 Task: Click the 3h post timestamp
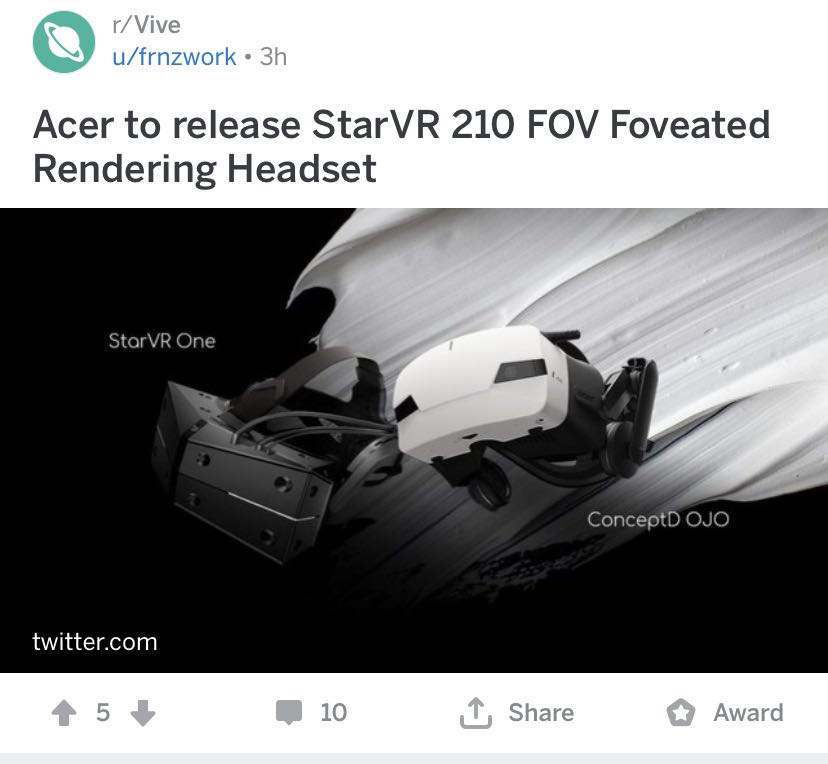pyautogui.click(x=273, y=56)
